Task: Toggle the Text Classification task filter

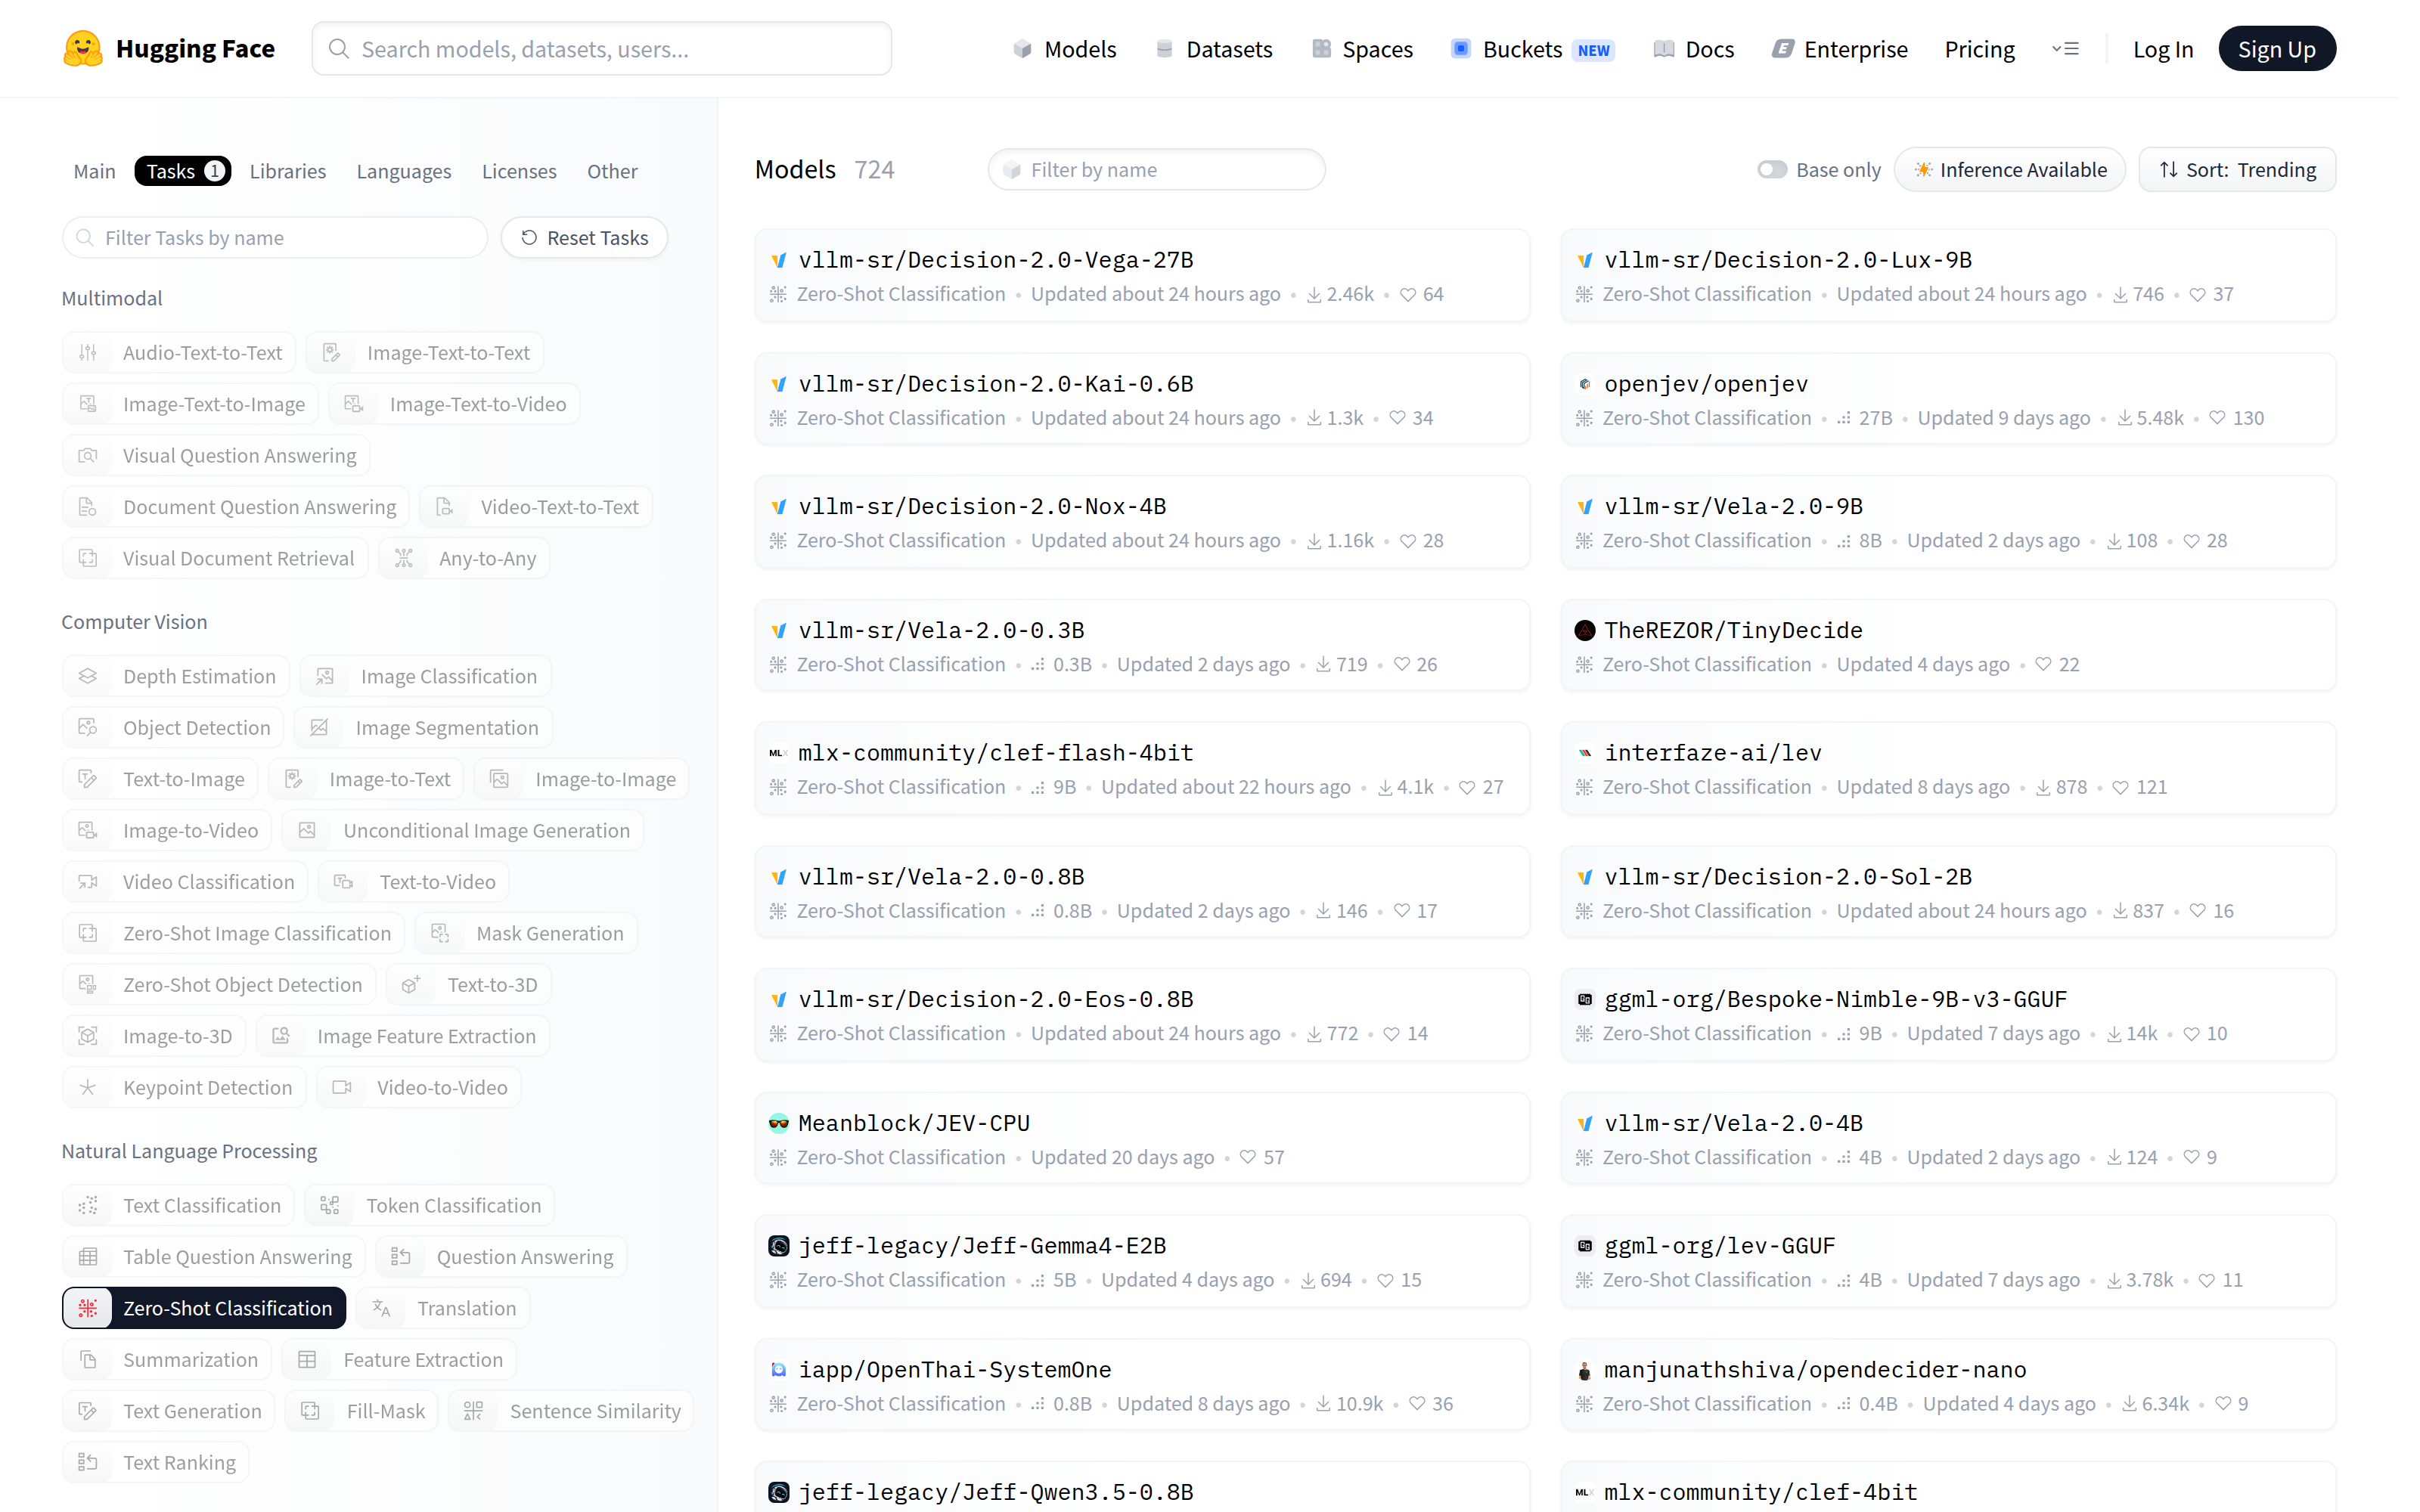Action: point(179,1205)
